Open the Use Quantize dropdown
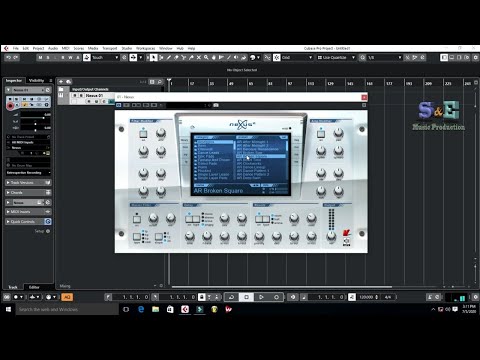This screenshot has height=360, width=480. pyautogui.click(x=336, y=57)
